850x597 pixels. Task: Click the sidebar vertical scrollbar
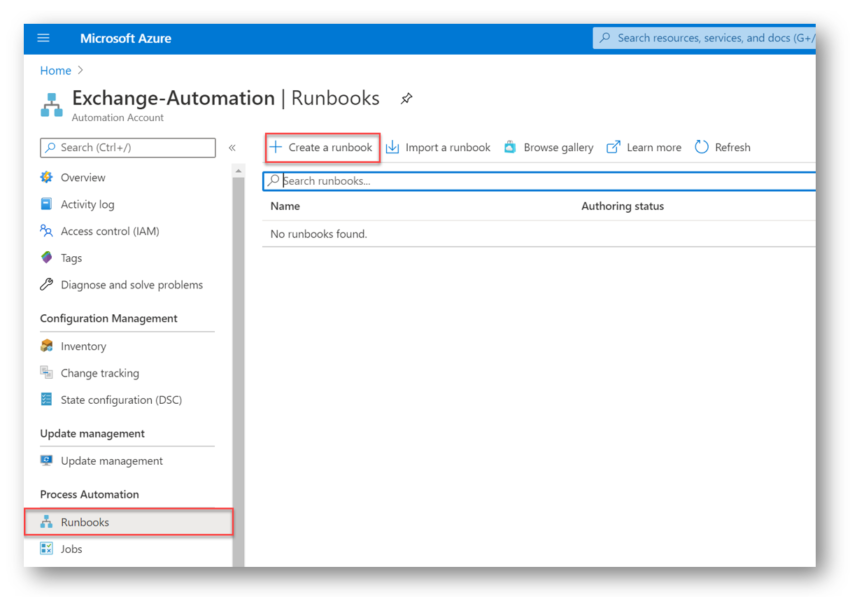click(239, 372)
